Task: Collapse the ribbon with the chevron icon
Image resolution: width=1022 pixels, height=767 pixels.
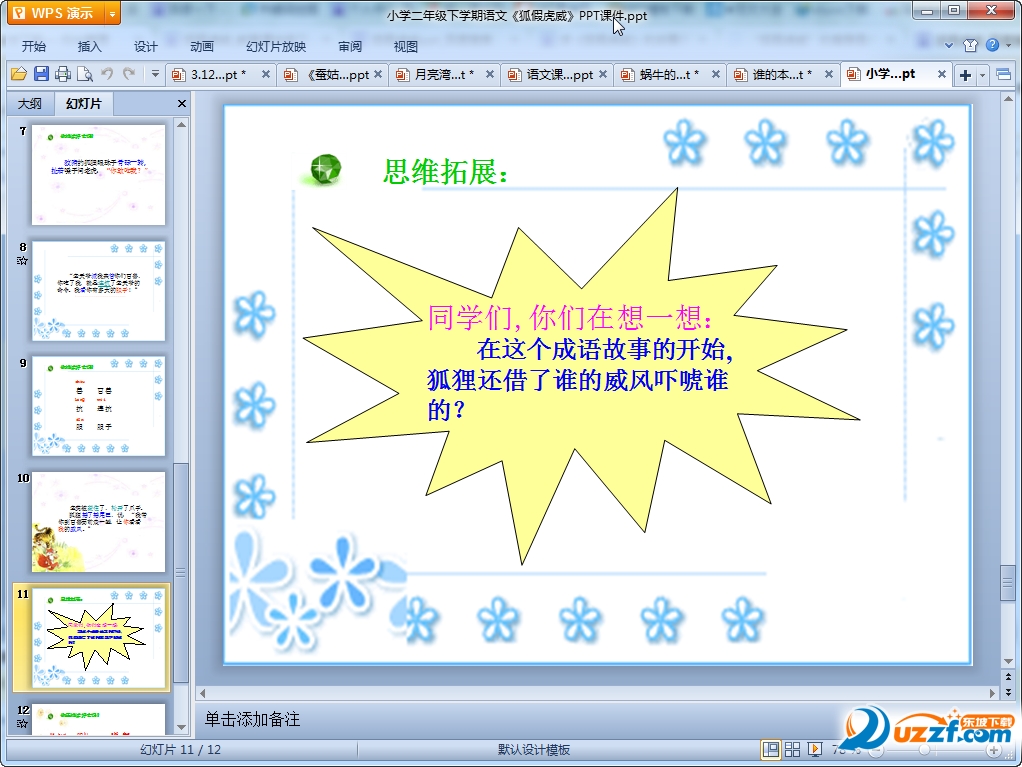Action: pos(949,45)
